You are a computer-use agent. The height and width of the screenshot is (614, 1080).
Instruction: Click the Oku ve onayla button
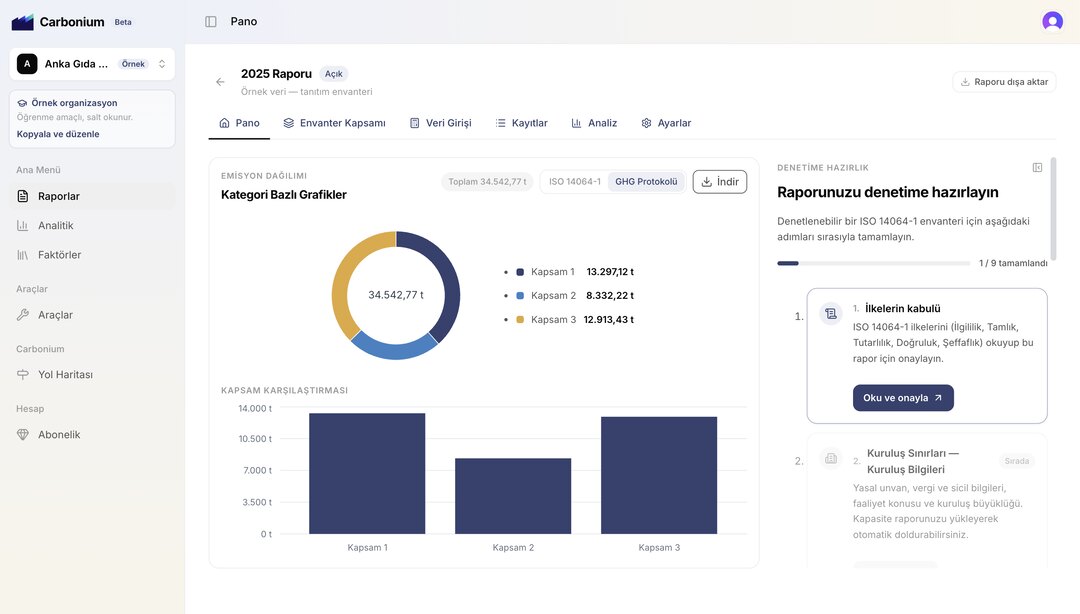(x=903, y=398)
